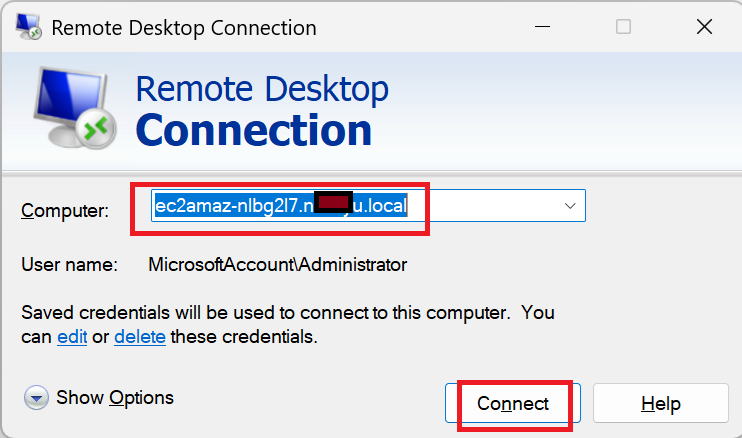The image size is (742, 438).
Task: Click the saved credentials message text
Action: click(288, 324)
